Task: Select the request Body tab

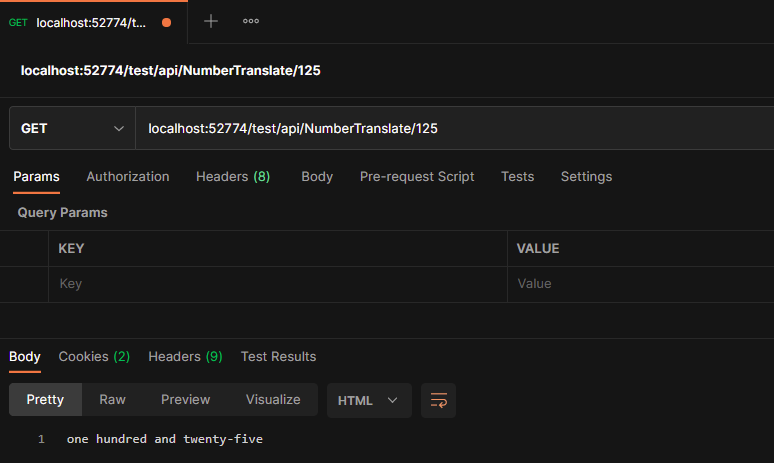Action: 317,176
